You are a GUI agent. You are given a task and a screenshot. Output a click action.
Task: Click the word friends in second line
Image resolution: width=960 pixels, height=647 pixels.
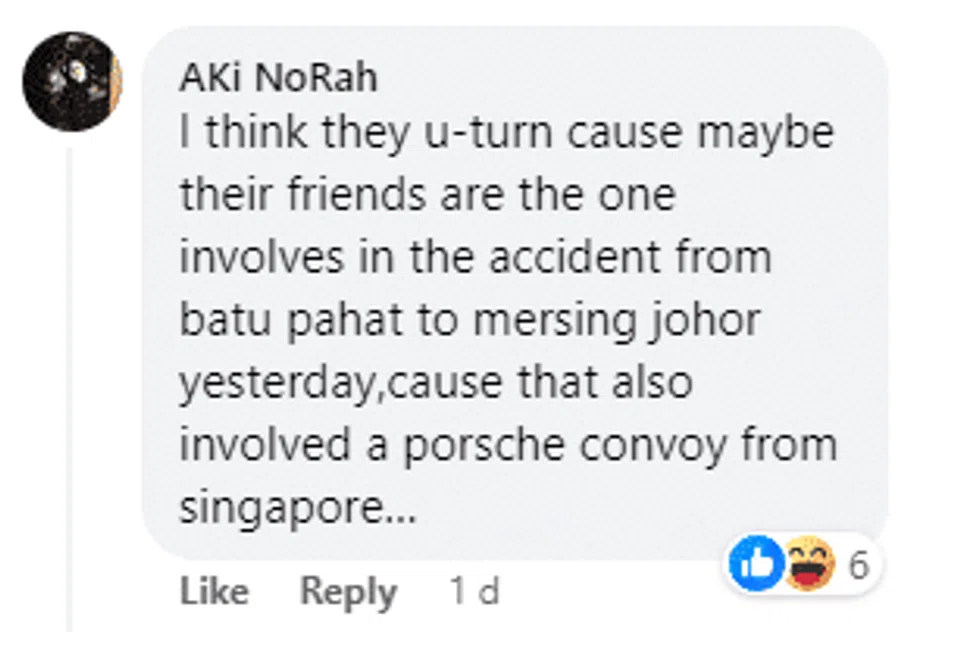[x=356, y=195]
